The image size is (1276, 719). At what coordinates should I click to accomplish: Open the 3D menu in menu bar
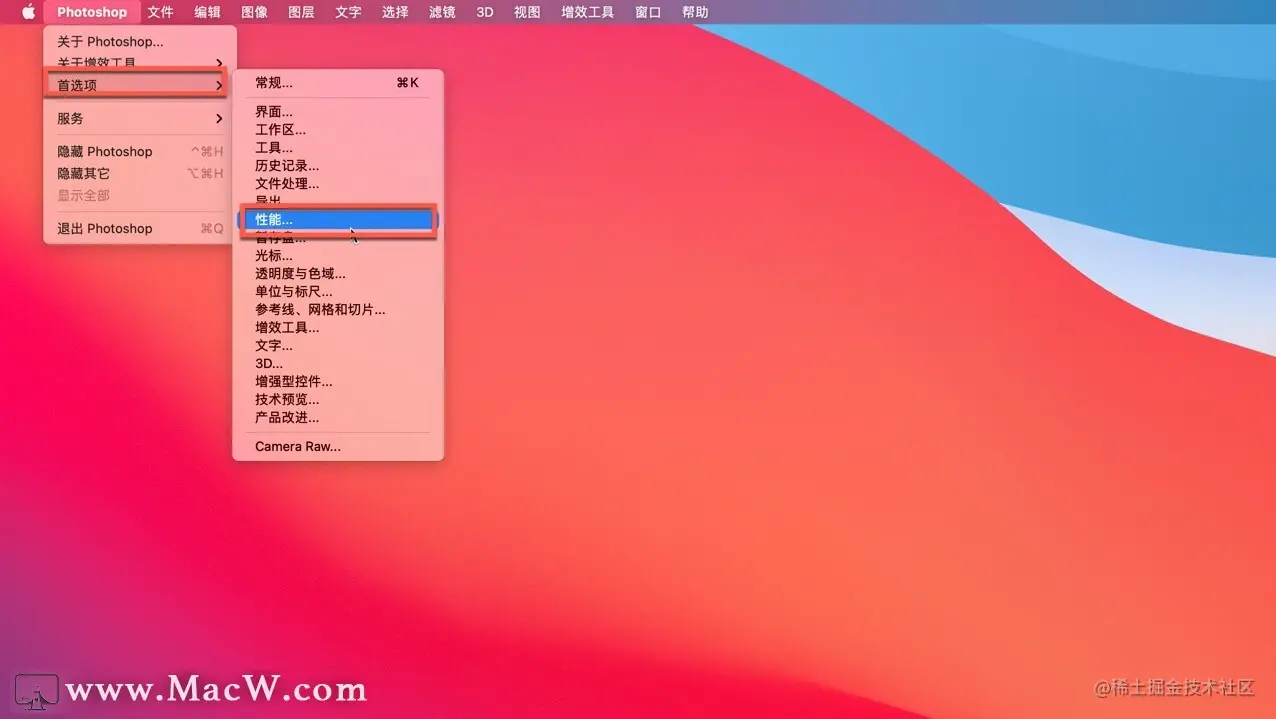(x=485, y=12)
